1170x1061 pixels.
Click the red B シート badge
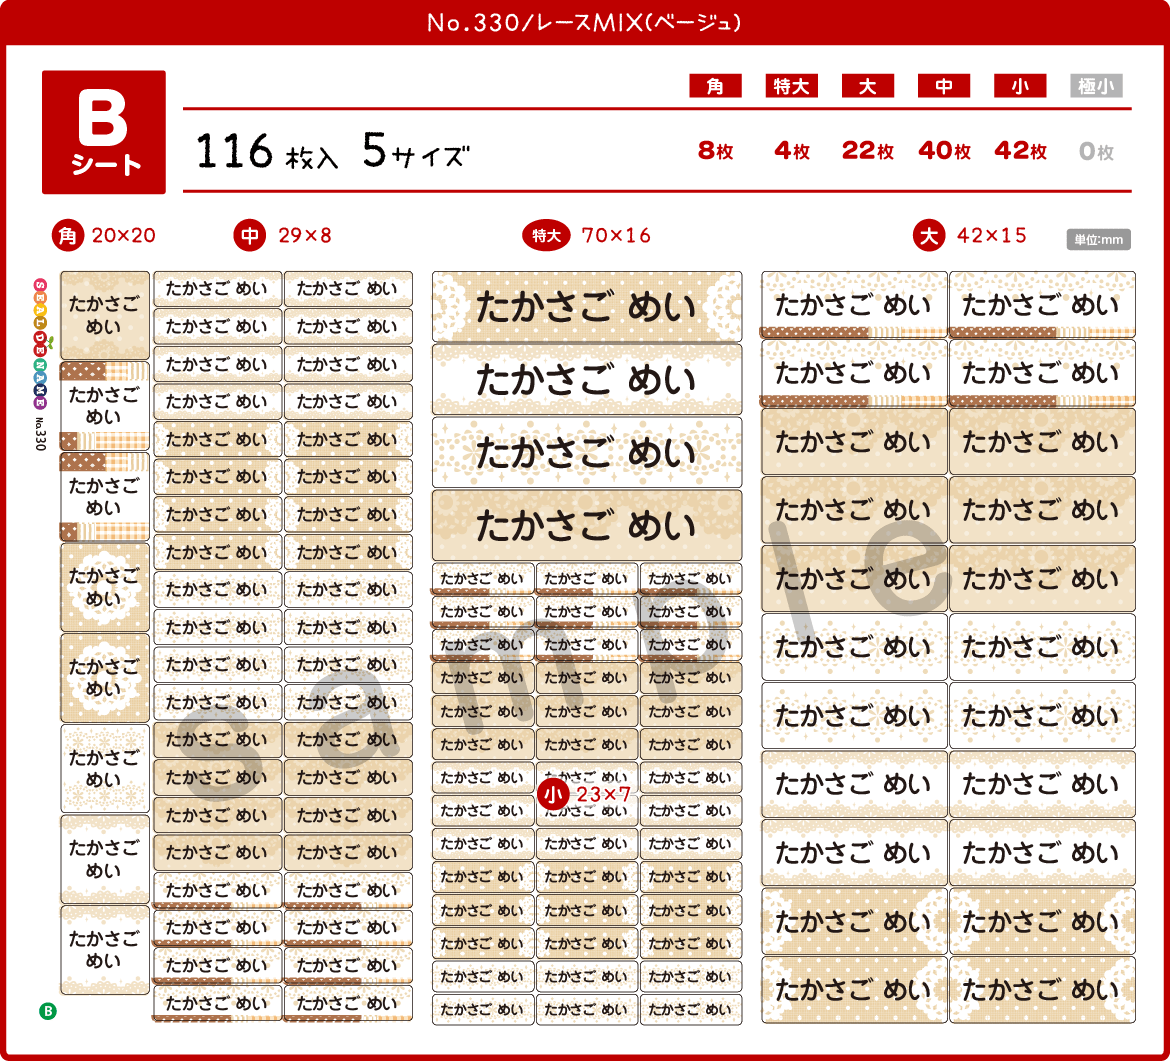click(x=104, y=132)
